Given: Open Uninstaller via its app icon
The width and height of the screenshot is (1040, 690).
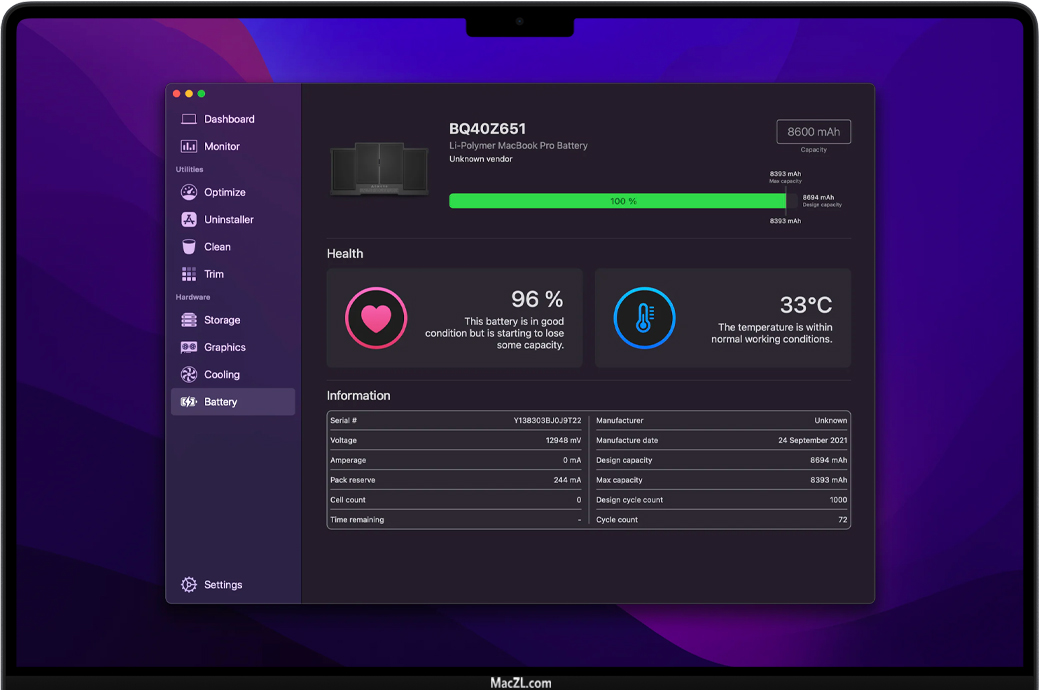Looking at the screenshot, I should point(188,219).
